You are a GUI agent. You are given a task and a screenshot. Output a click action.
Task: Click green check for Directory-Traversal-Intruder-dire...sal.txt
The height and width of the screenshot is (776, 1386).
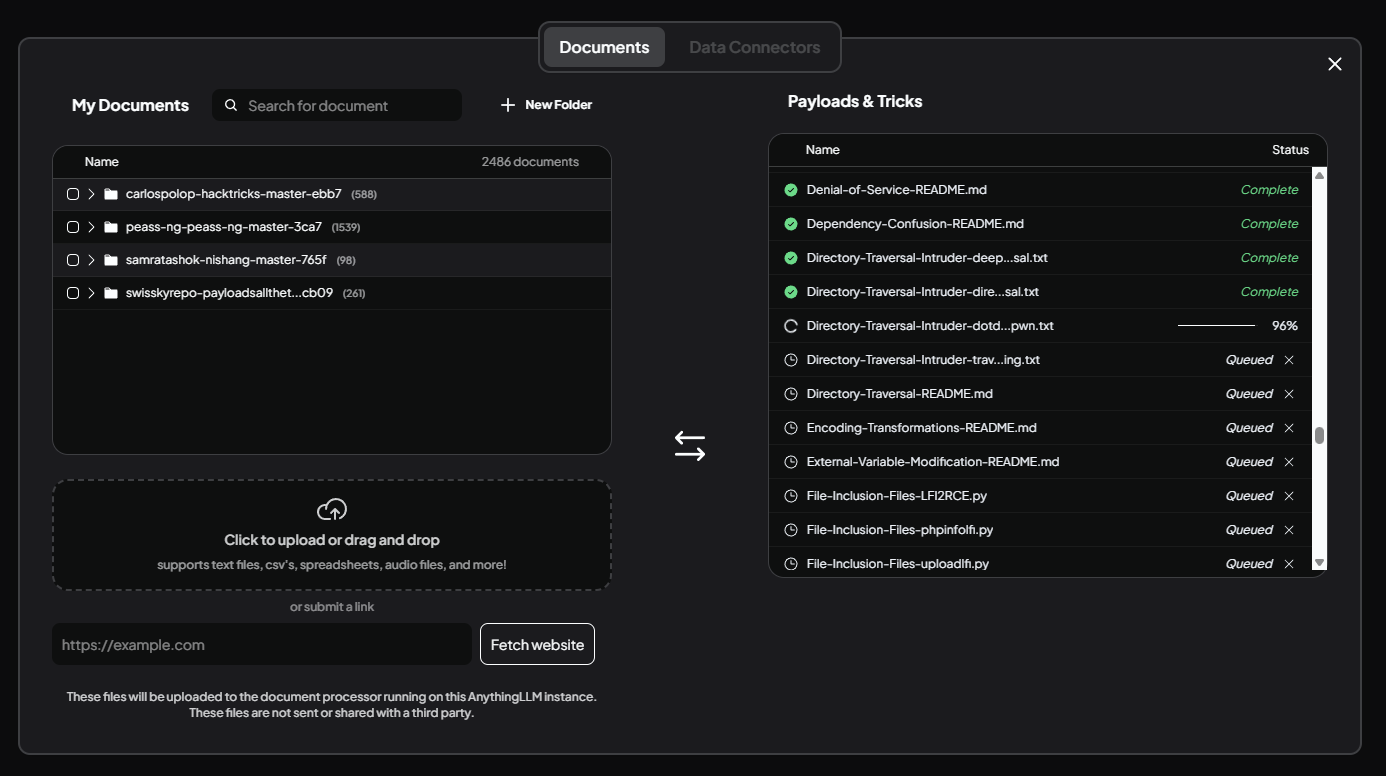tap(791, 292)
